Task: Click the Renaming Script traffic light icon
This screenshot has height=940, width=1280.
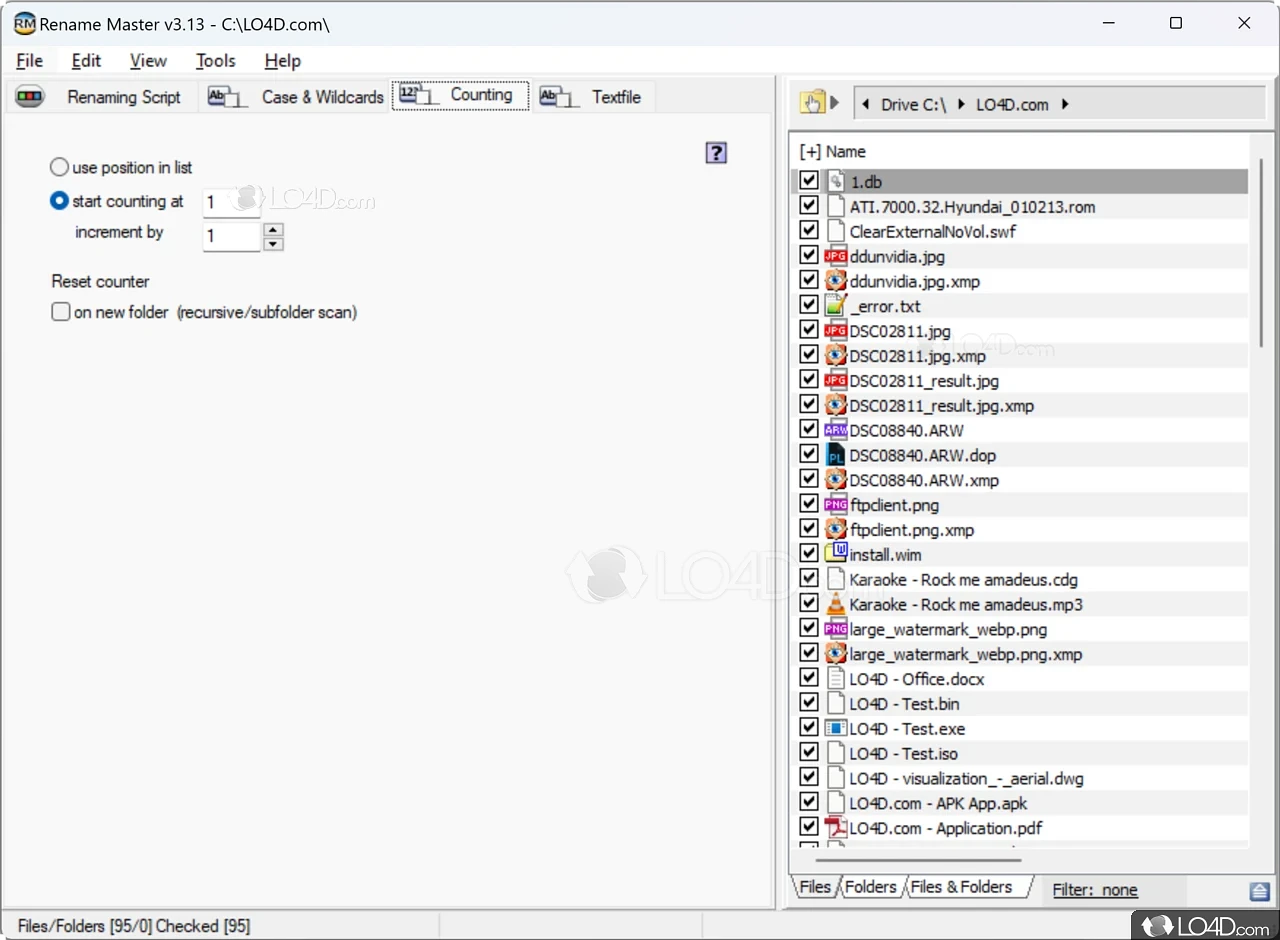Action: pyautogui.click(x=31, y=97)
